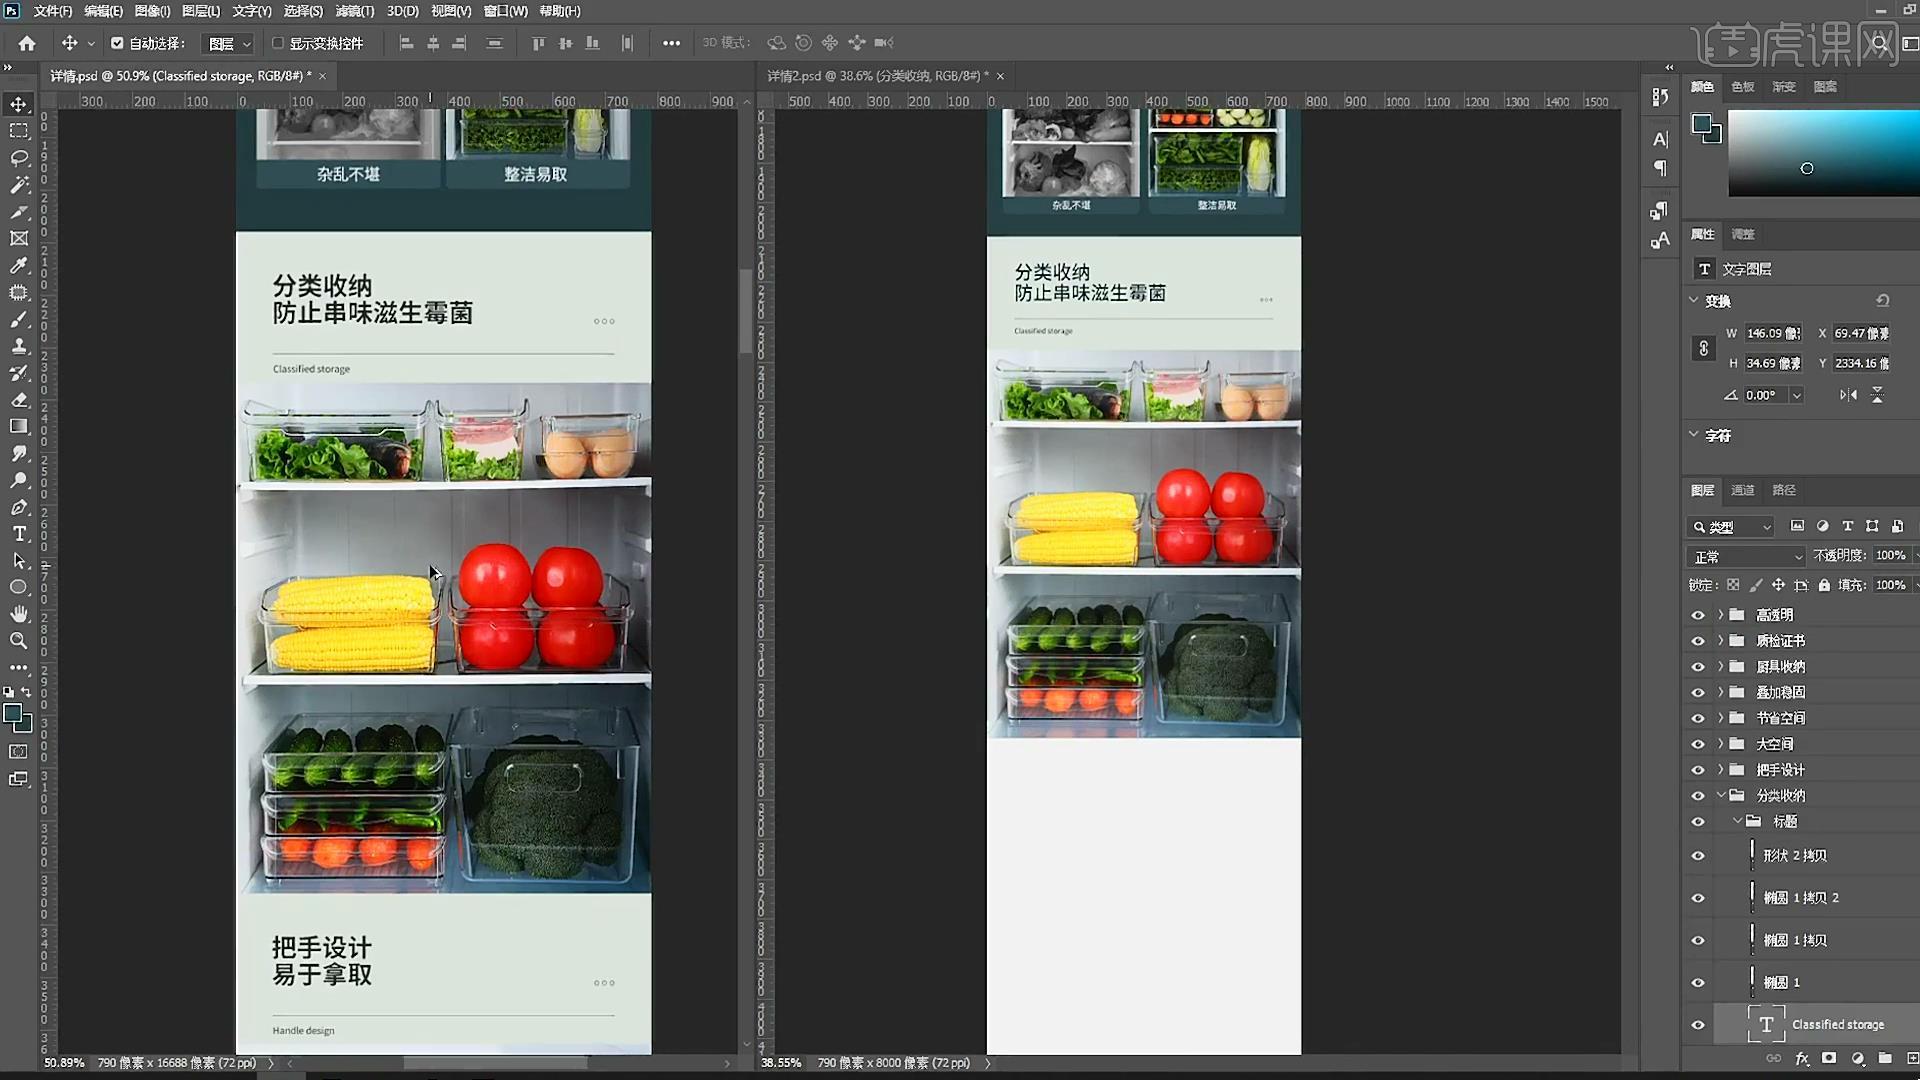
Task: Select the Rectangular Marquee tool
Action: click(x=19, y=131)
